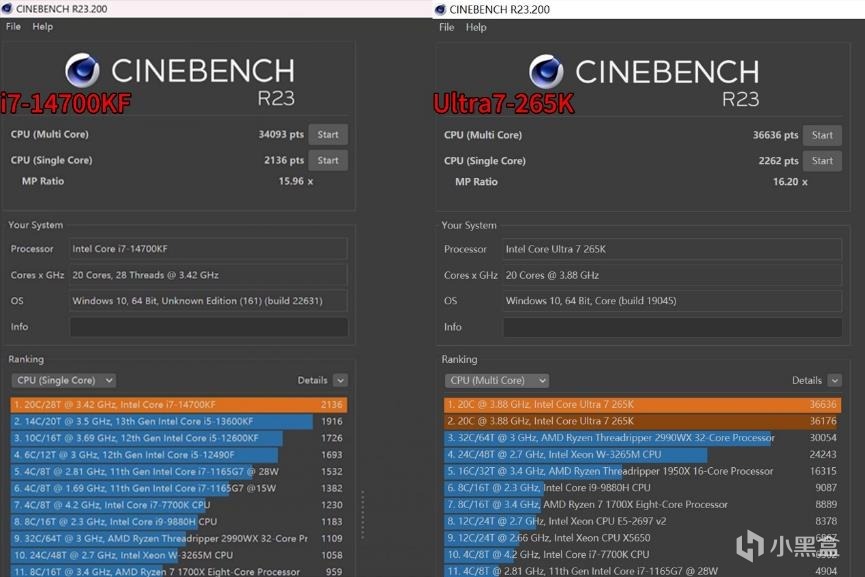Viewport: 865px width, 577px height.
Task: Select ranking row 13th Gen Core i5-13600KF
Action: (179, 421)
